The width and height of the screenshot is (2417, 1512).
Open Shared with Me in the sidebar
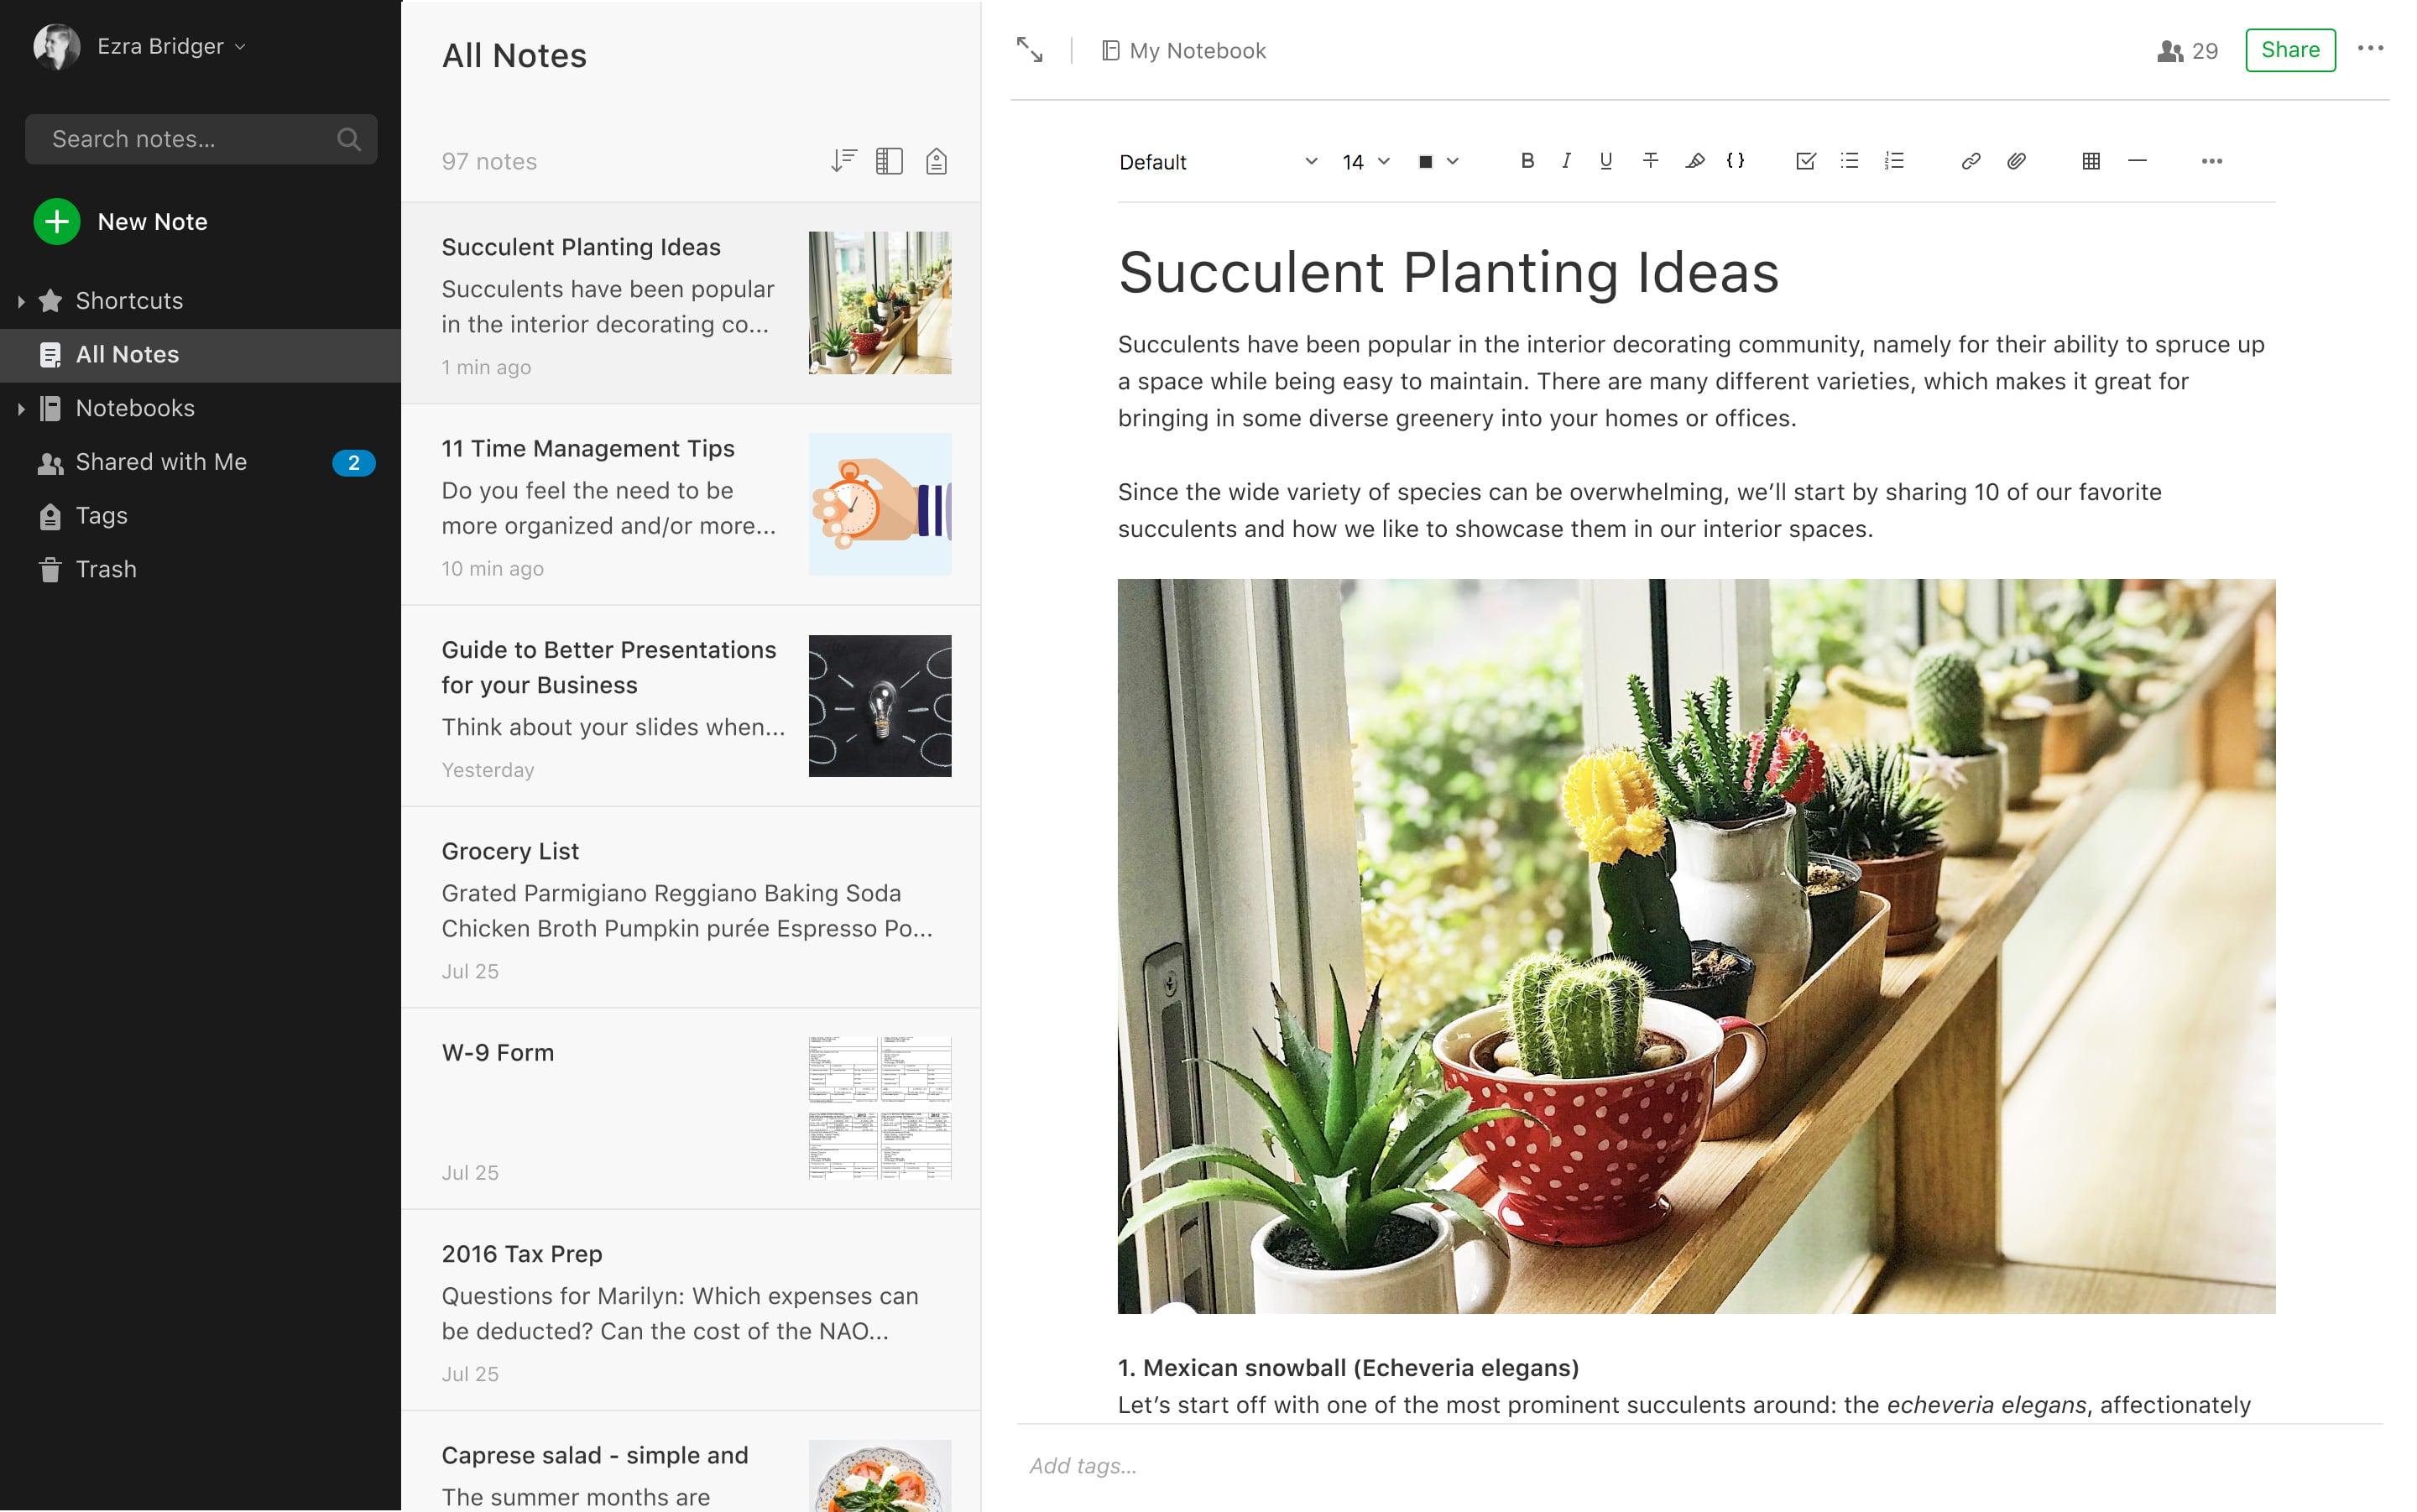pyautogui.click(x=161, y=462)
